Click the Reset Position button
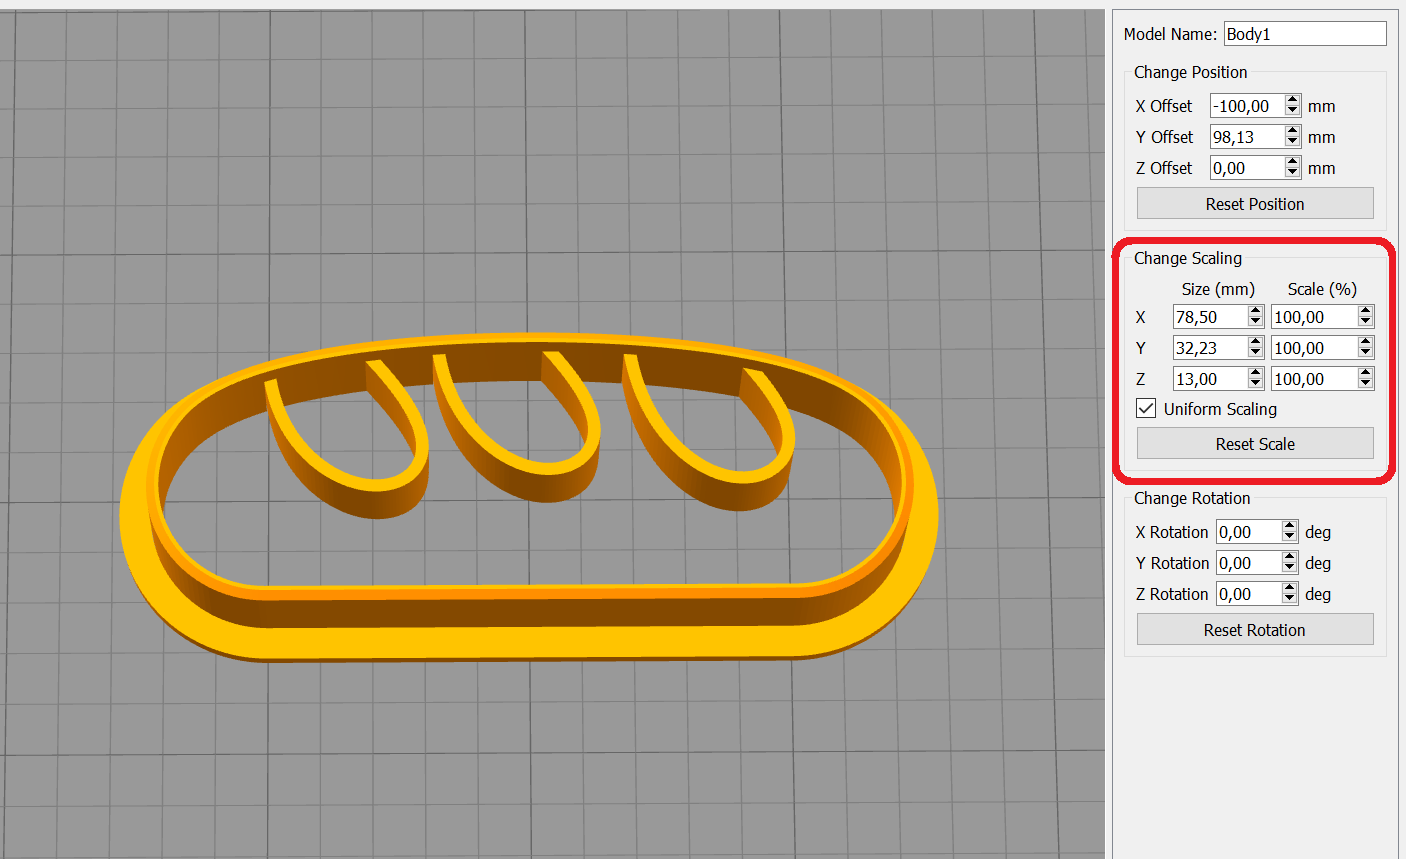This screenshot has height=859, width=1406. point(1255,204)
